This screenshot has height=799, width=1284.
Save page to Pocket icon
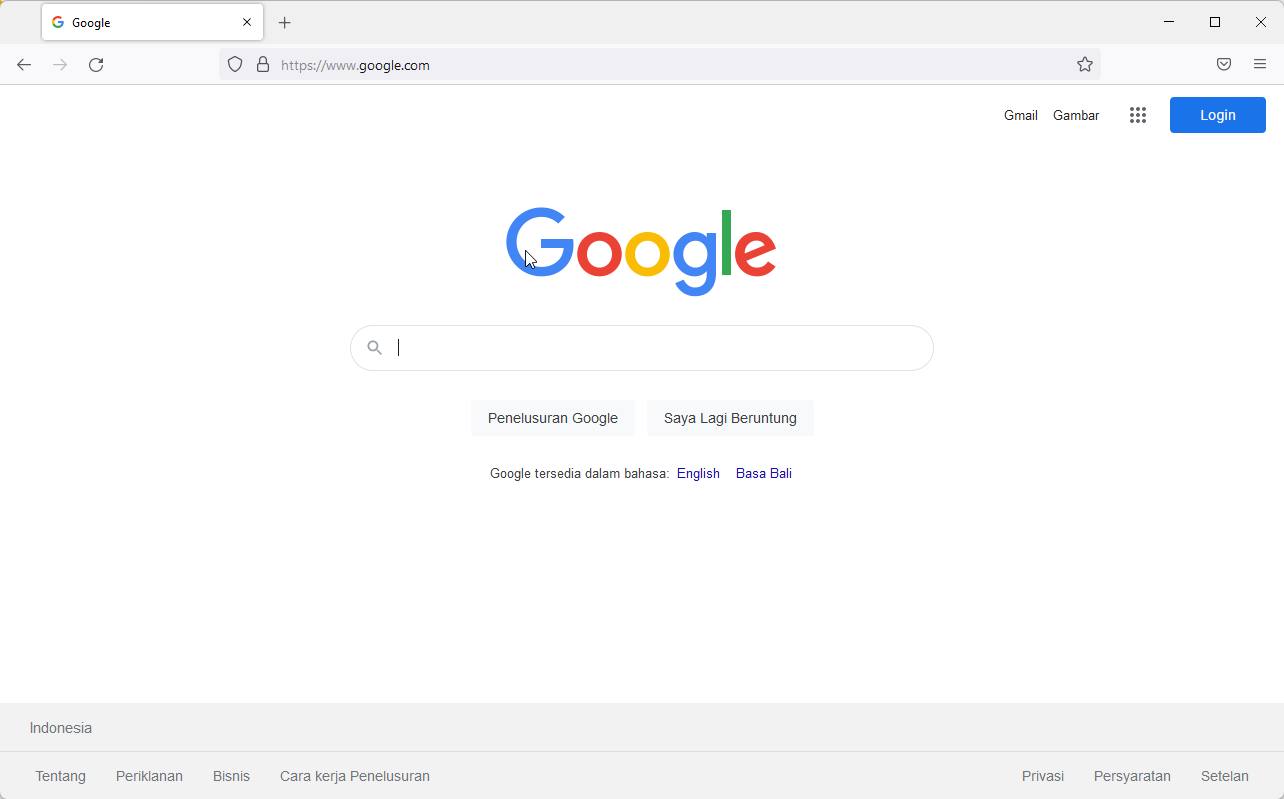pos(1223,64)
